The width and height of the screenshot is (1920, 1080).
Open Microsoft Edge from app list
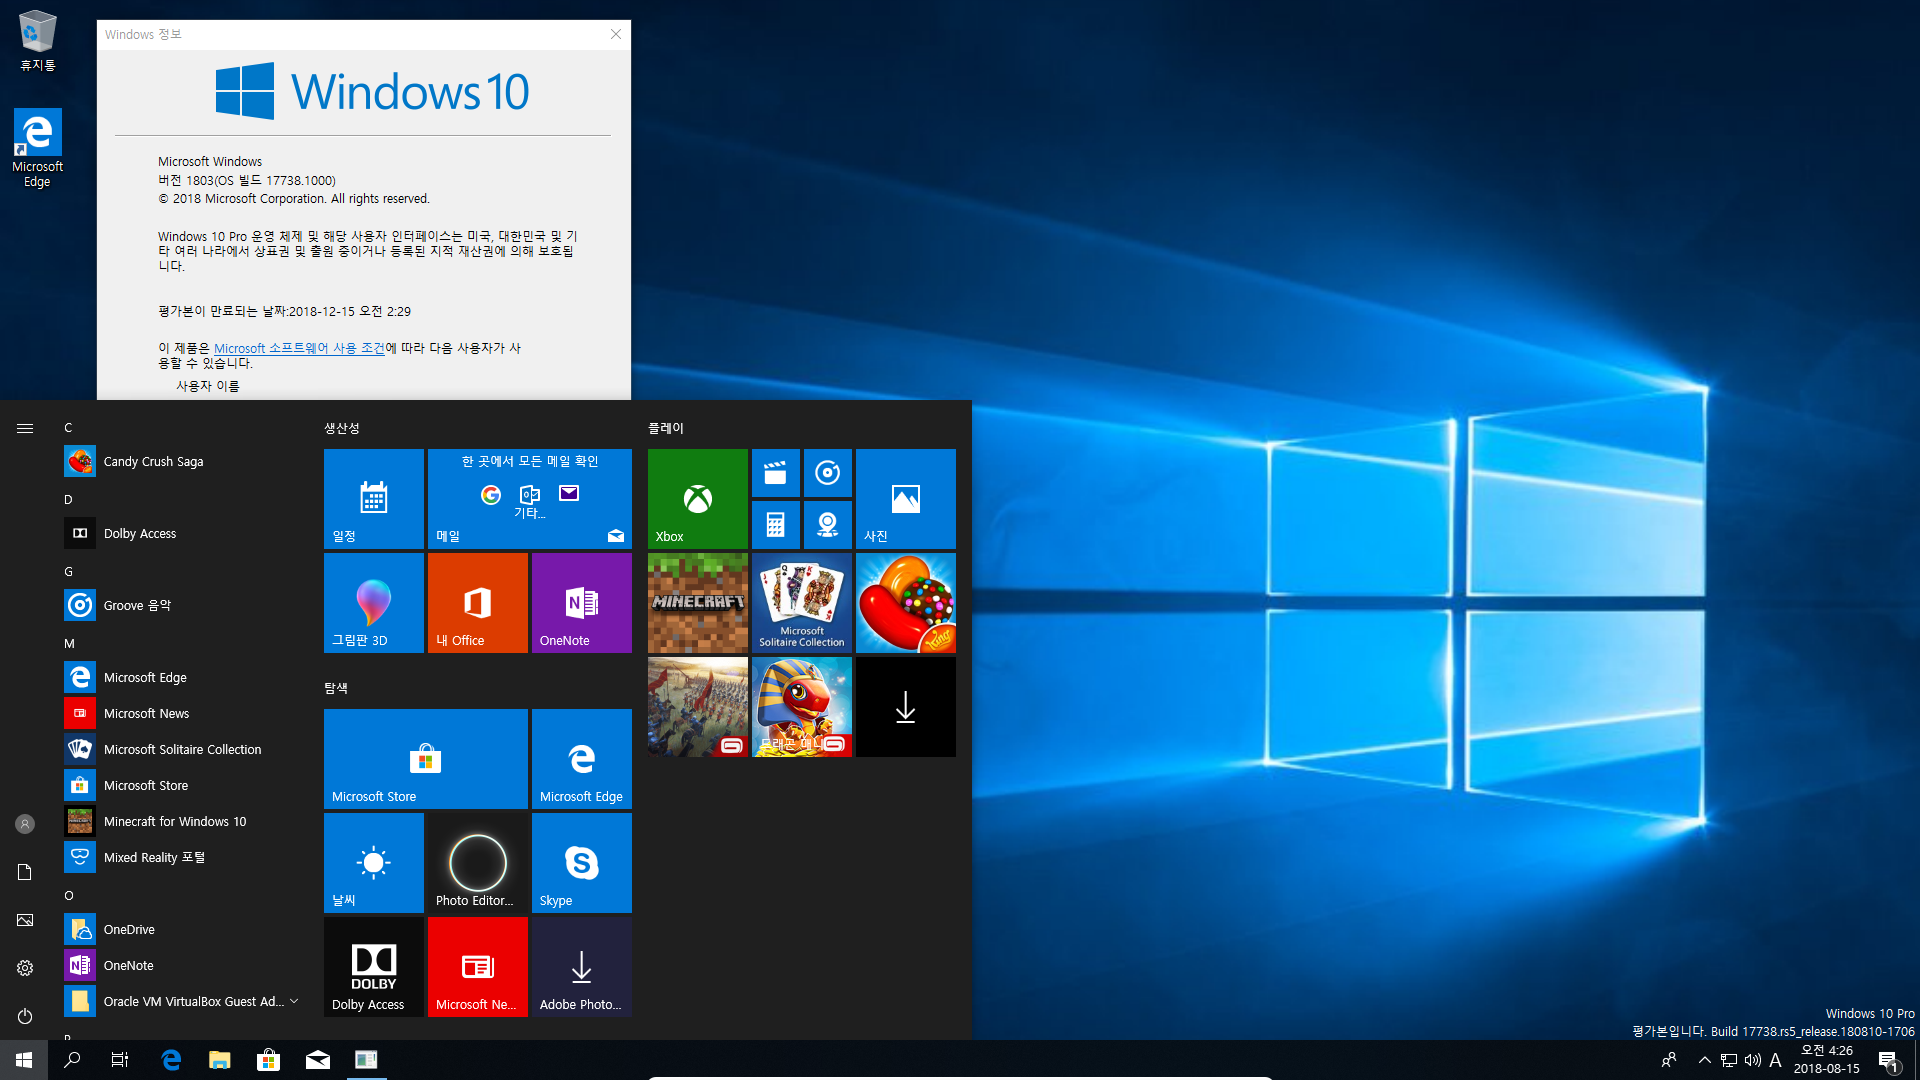[x=184, y=677]
